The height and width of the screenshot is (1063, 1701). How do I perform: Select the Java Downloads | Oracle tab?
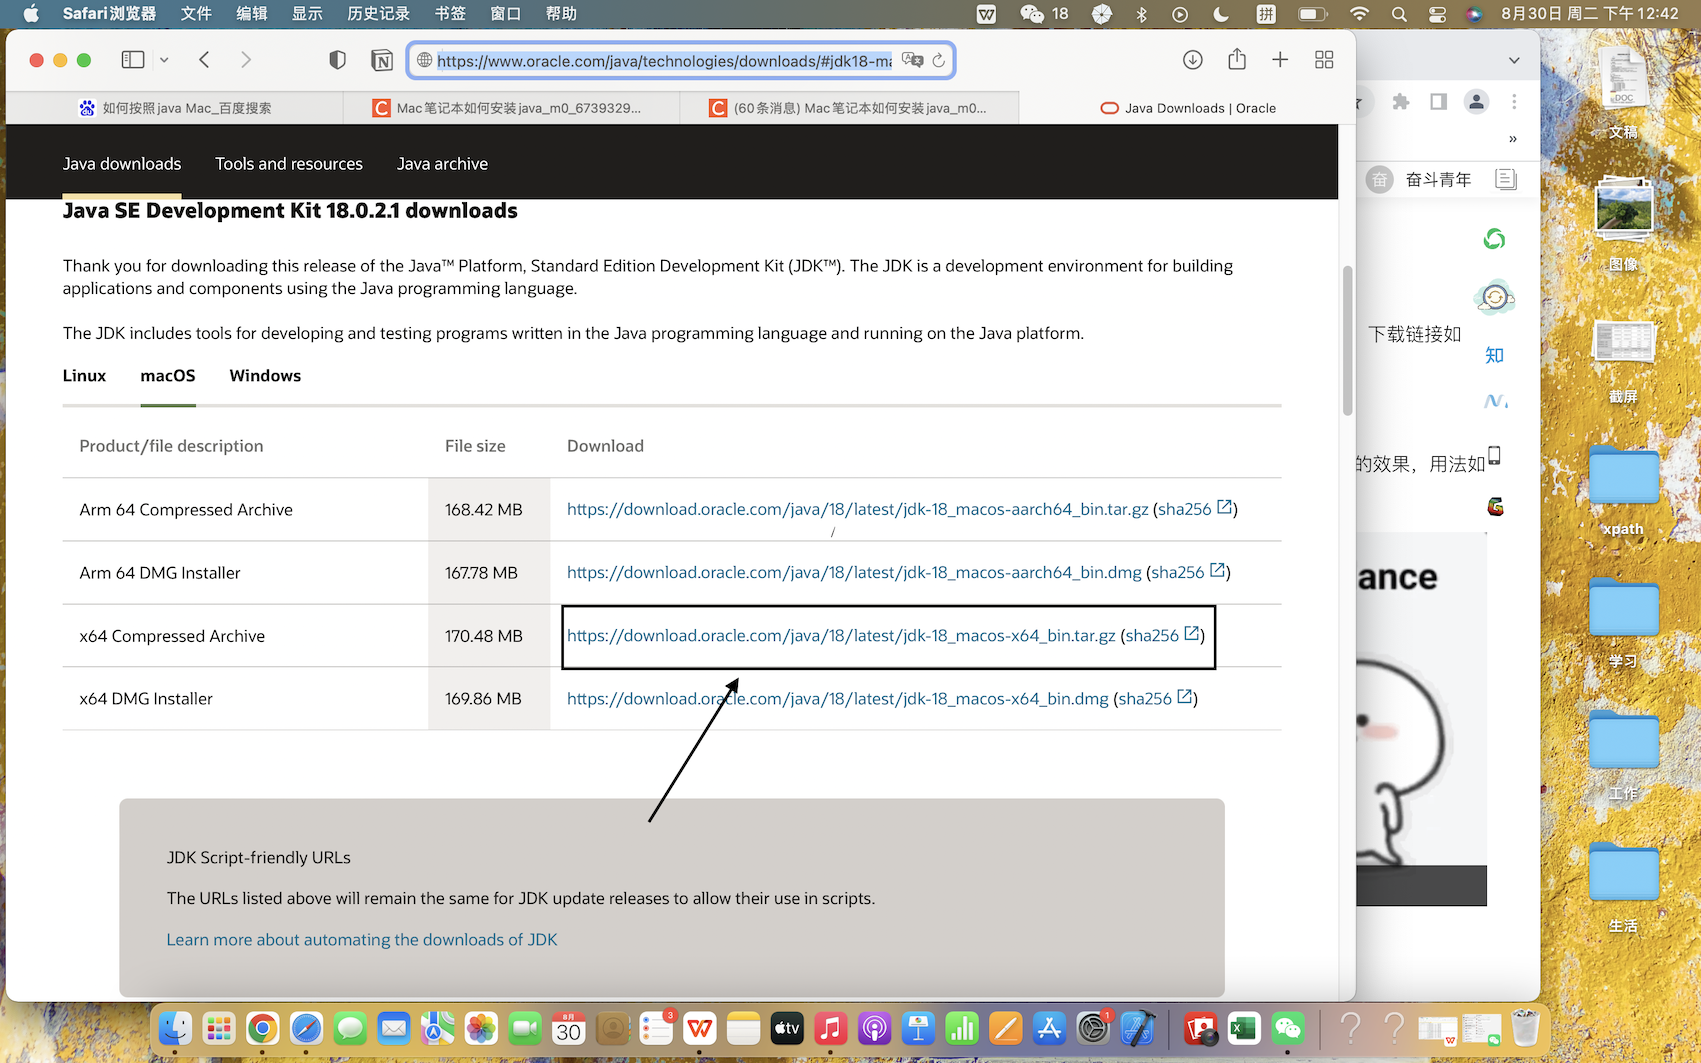tap(1187, 108)
